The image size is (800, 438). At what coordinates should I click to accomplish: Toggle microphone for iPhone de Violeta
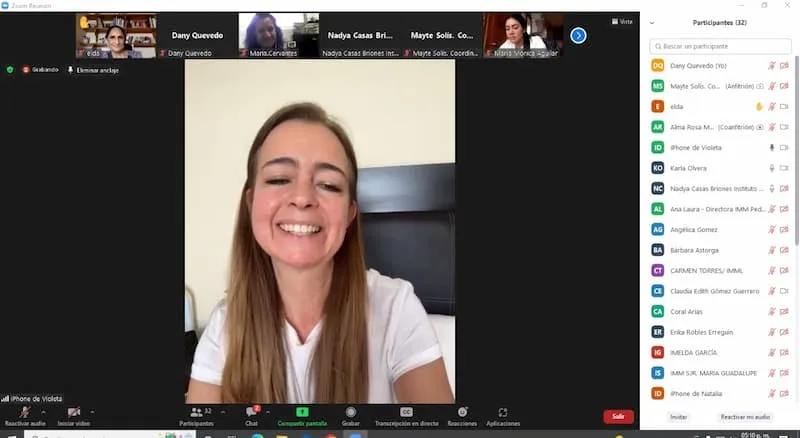(771, 148)
